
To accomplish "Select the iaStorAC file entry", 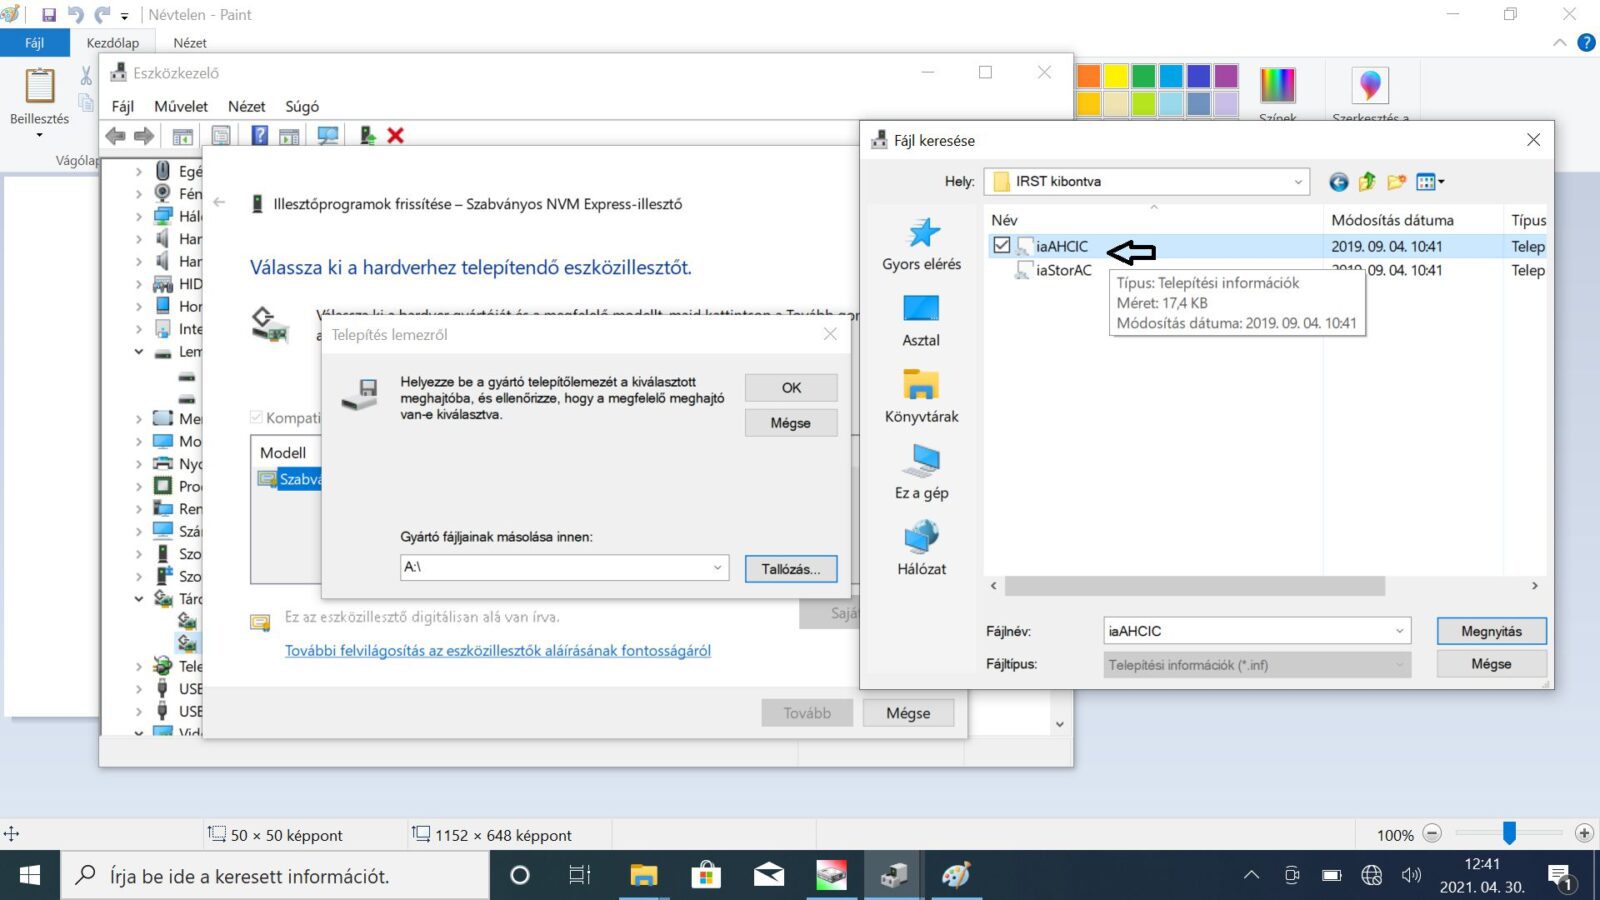I will point(1063,270).
